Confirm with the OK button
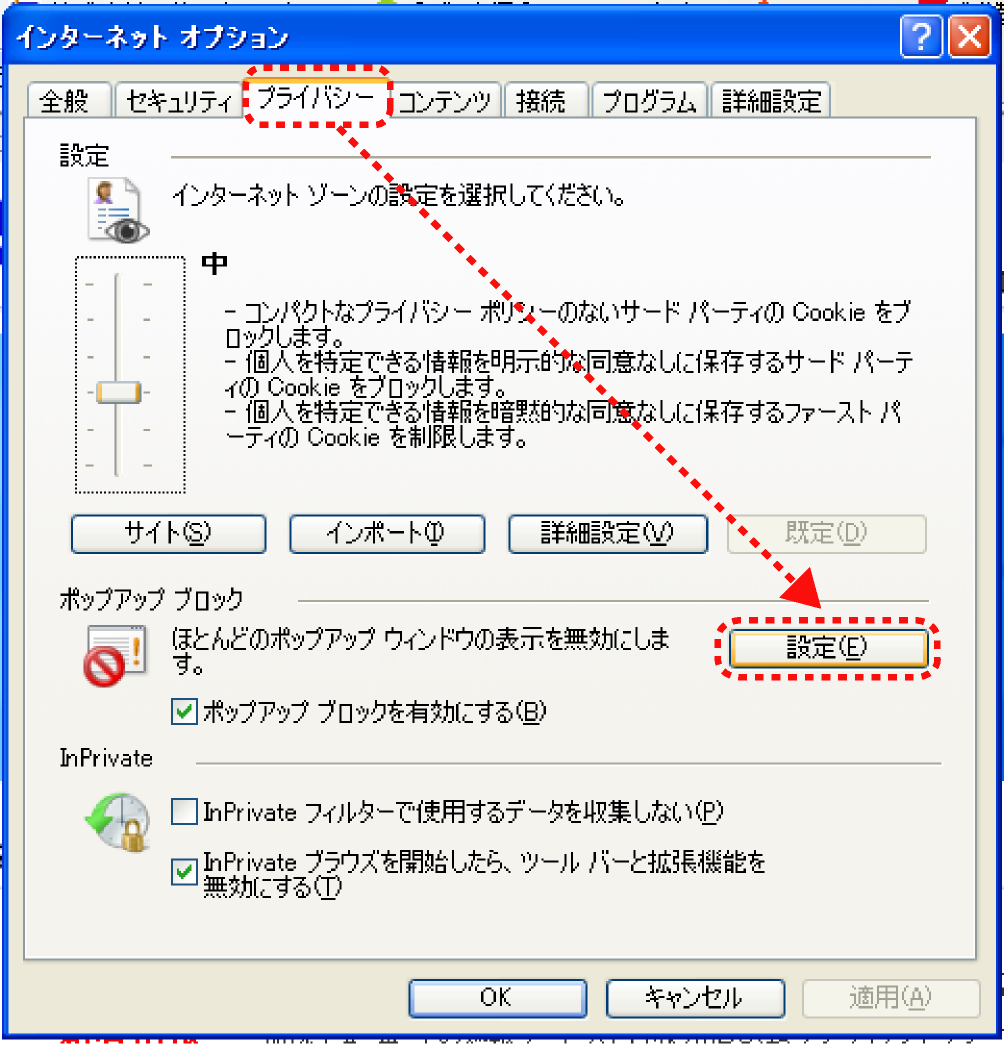The width and height of the screenshot is (1004, 1044). pos(497,998)
